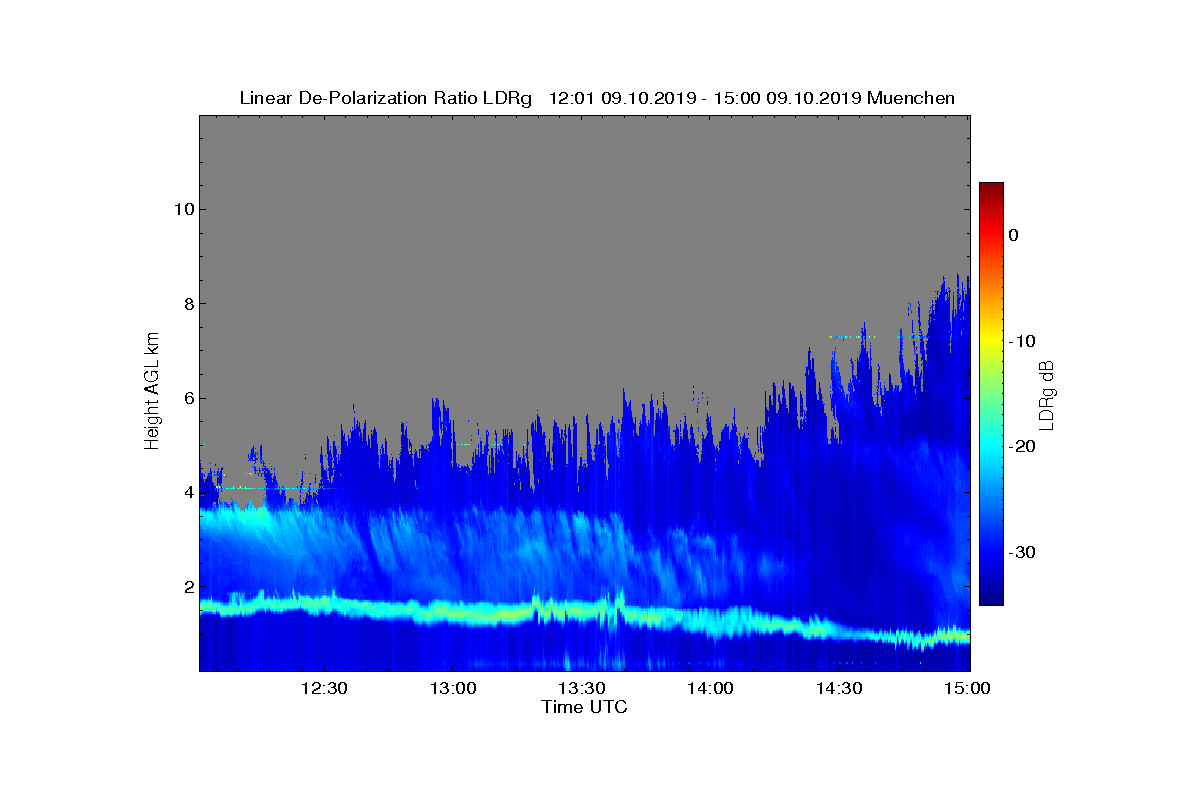Click the 'LDRg dB' colorbar label
Viewport: 1200px width, 800px height.
[1047, 394]
